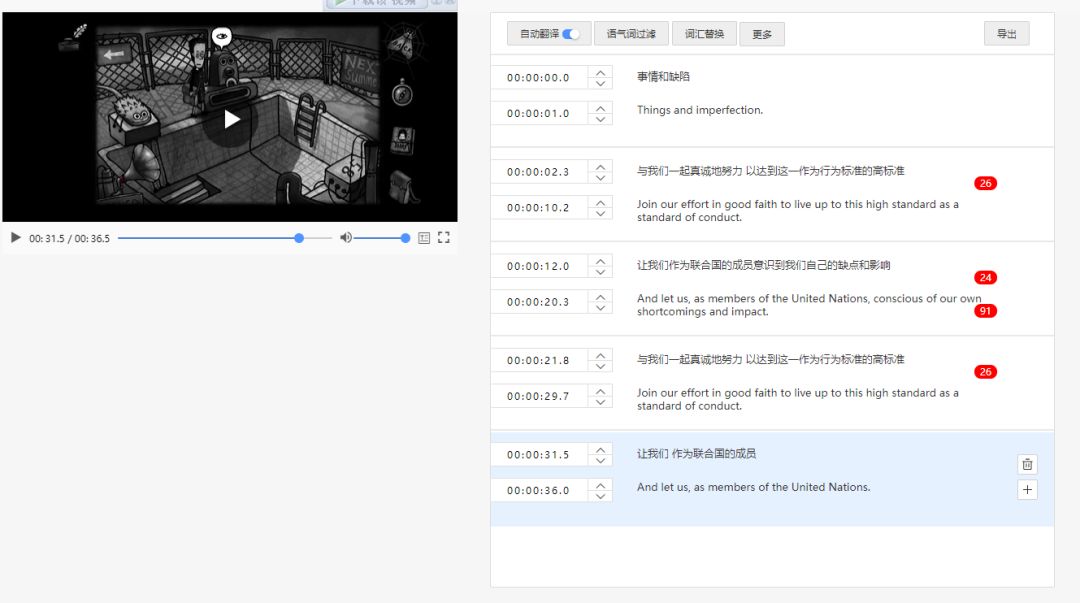The image size is (1080, 603).
Task: Click the red 91 badge
Action: 986,311
